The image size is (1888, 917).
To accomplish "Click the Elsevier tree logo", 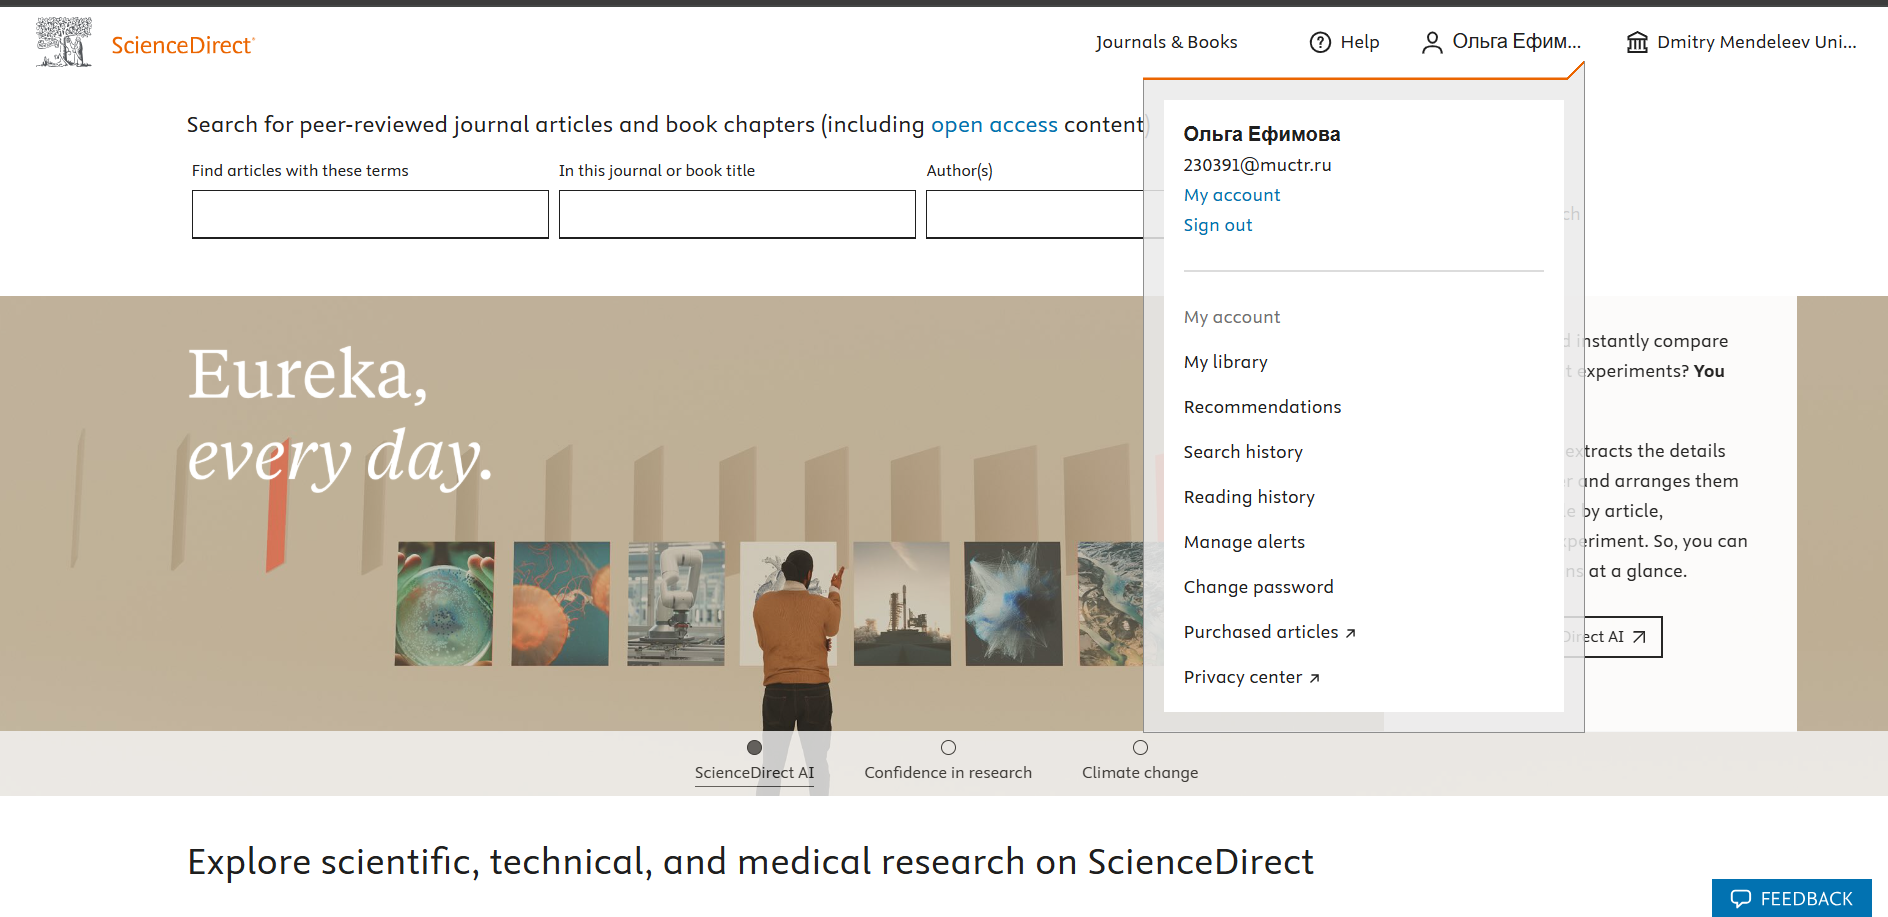I will pyautogui.click(x=63, y=42).
